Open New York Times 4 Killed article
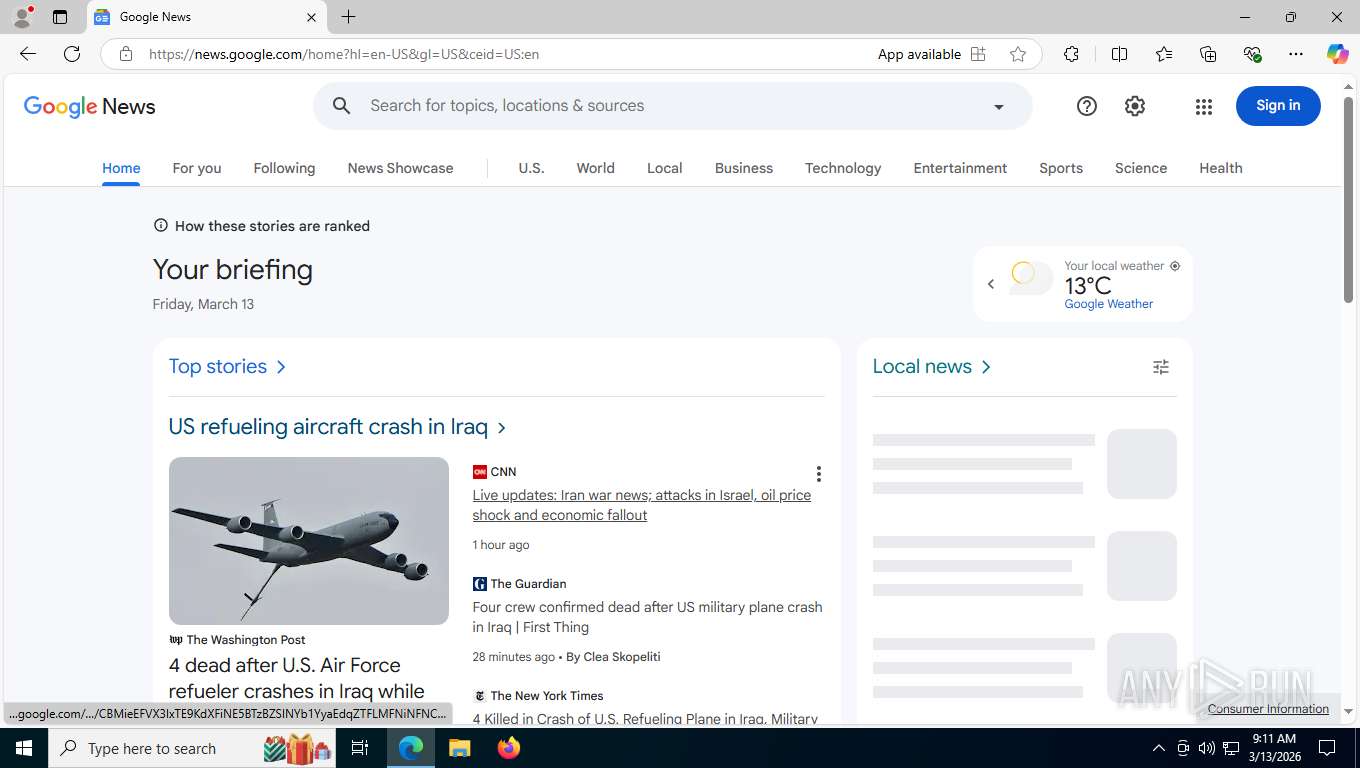The image size is (1360, 768). pos(645,718)
